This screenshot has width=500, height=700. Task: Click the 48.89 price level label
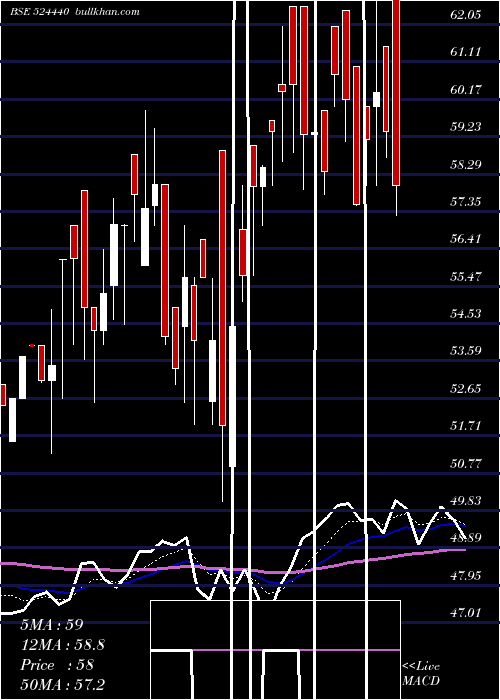tap(466, 538)
